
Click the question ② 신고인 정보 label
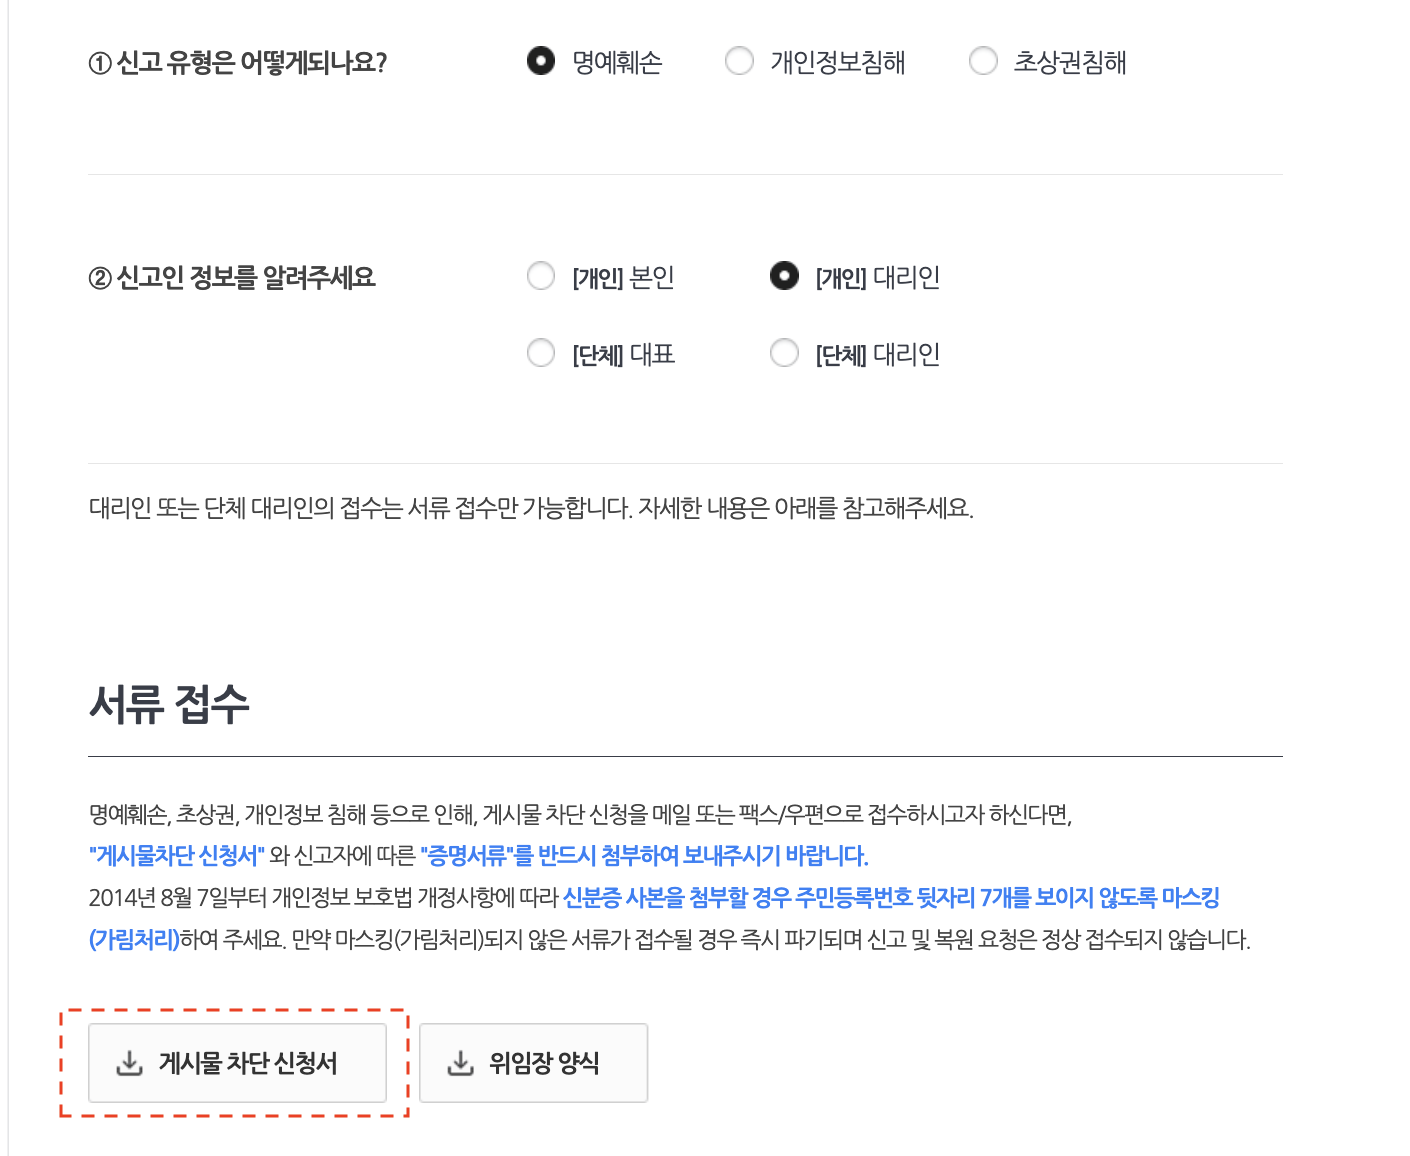coord(233,277)
